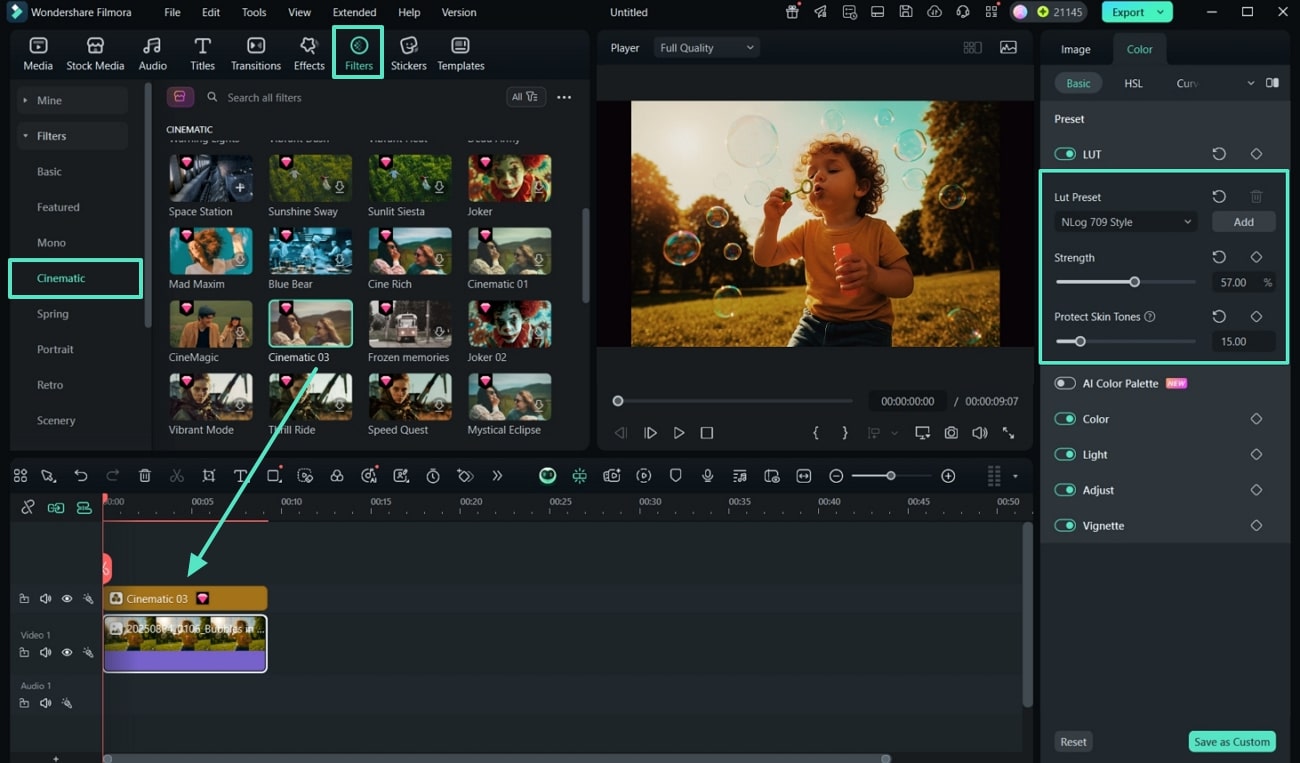Enable the AI Color Palette switch
Viewport: 1300px width, 763px height.
pos(1065,383)
